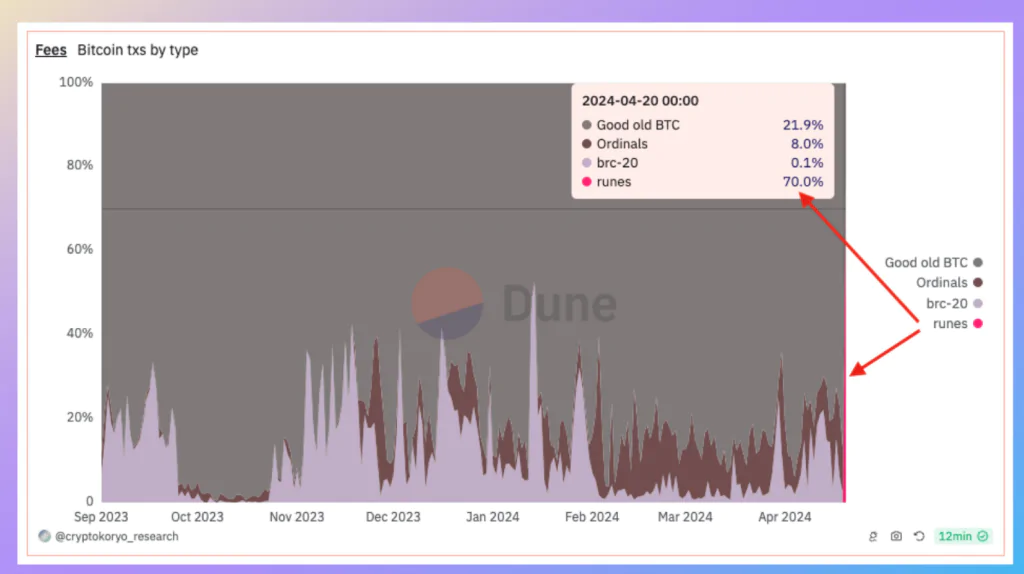Viewport: 1024px width, 574px height.
Task: Take chart screenshot with the camera icon
Action: click(x=896, y=536)
